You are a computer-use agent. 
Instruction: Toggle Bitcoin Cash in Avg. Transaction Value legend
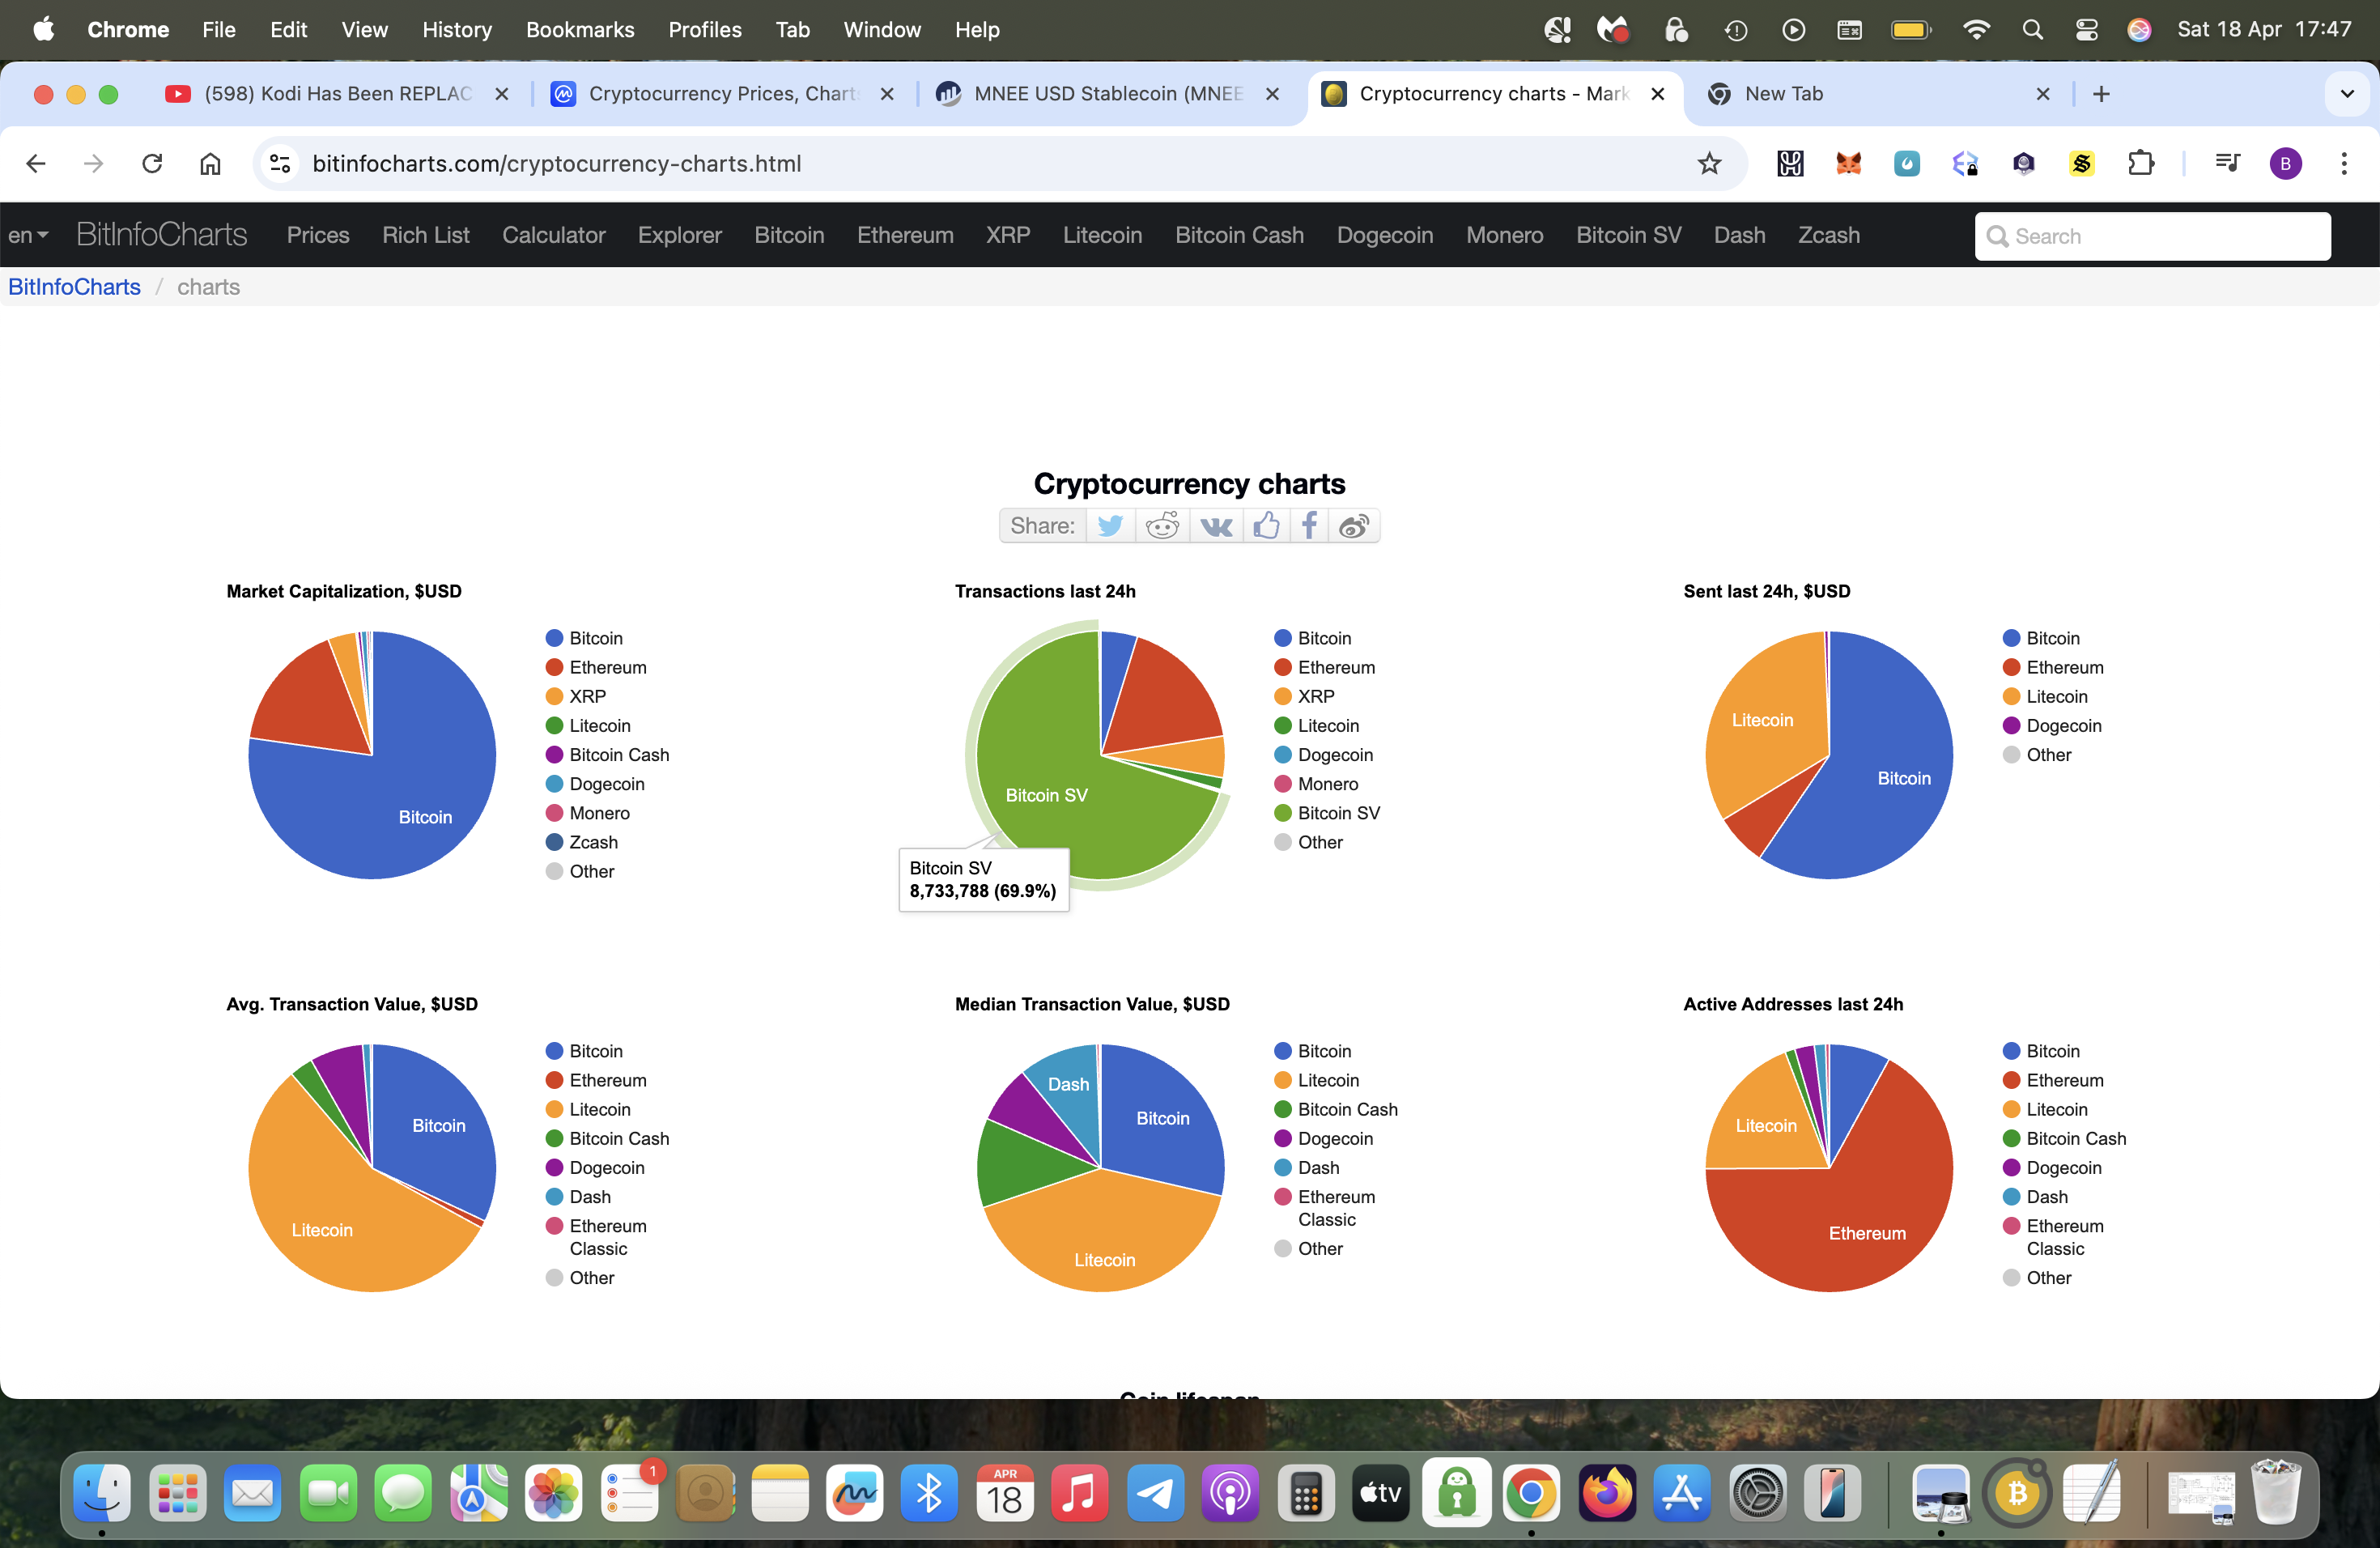point(608,1138)
